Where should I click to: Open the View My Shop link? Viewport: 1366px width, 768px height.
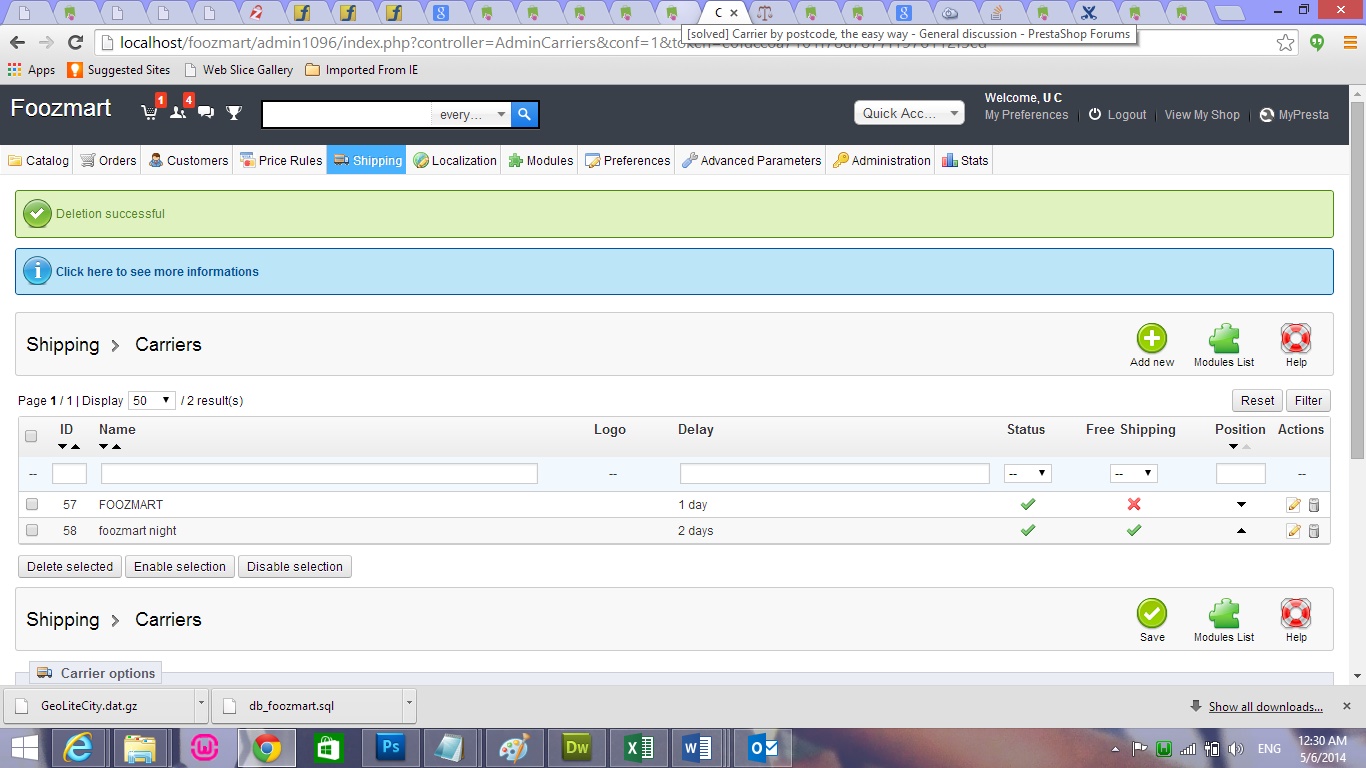tap(1202, 115)
